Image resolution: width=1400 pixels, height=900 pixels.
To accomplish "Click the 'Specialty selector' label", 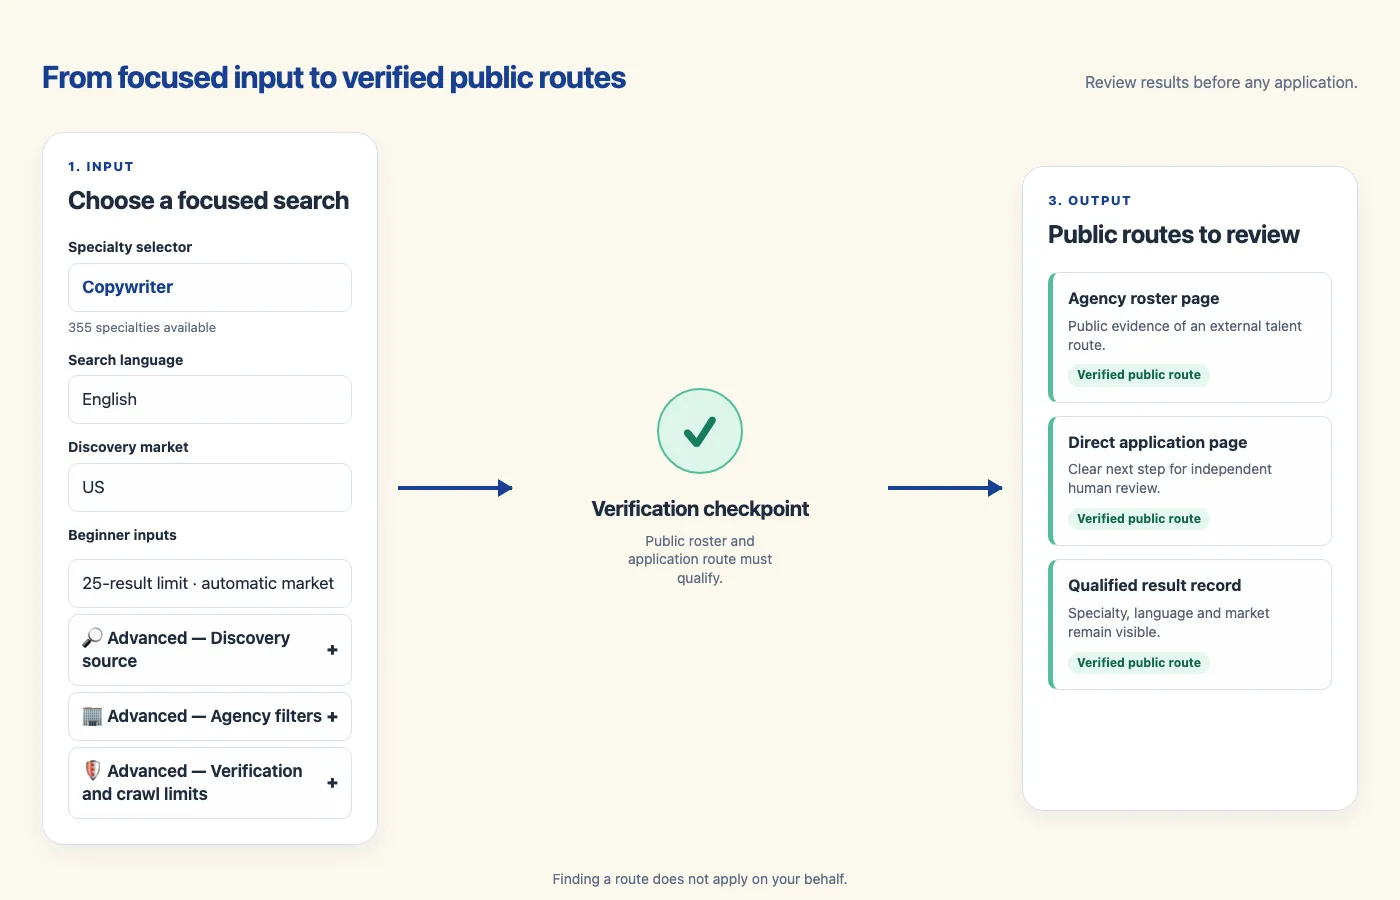I will point(130,247).
